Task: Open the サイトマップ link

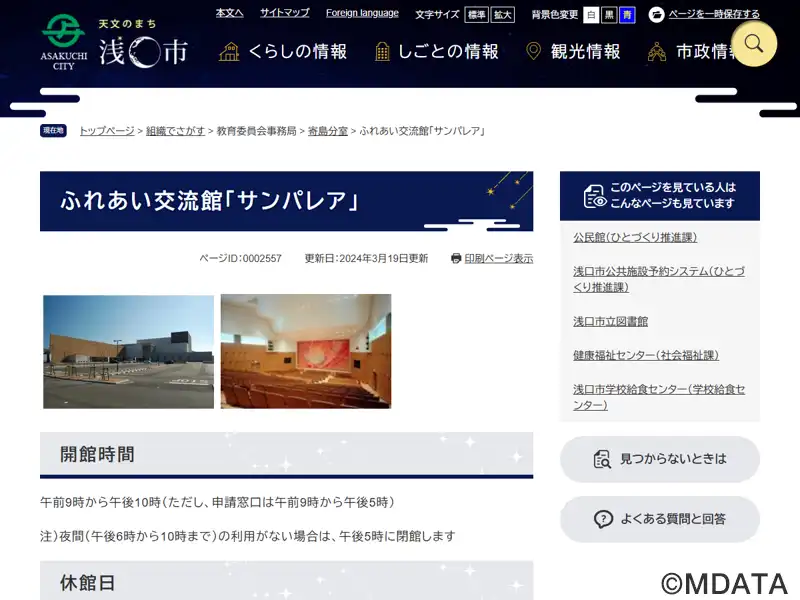Action: 284,13
